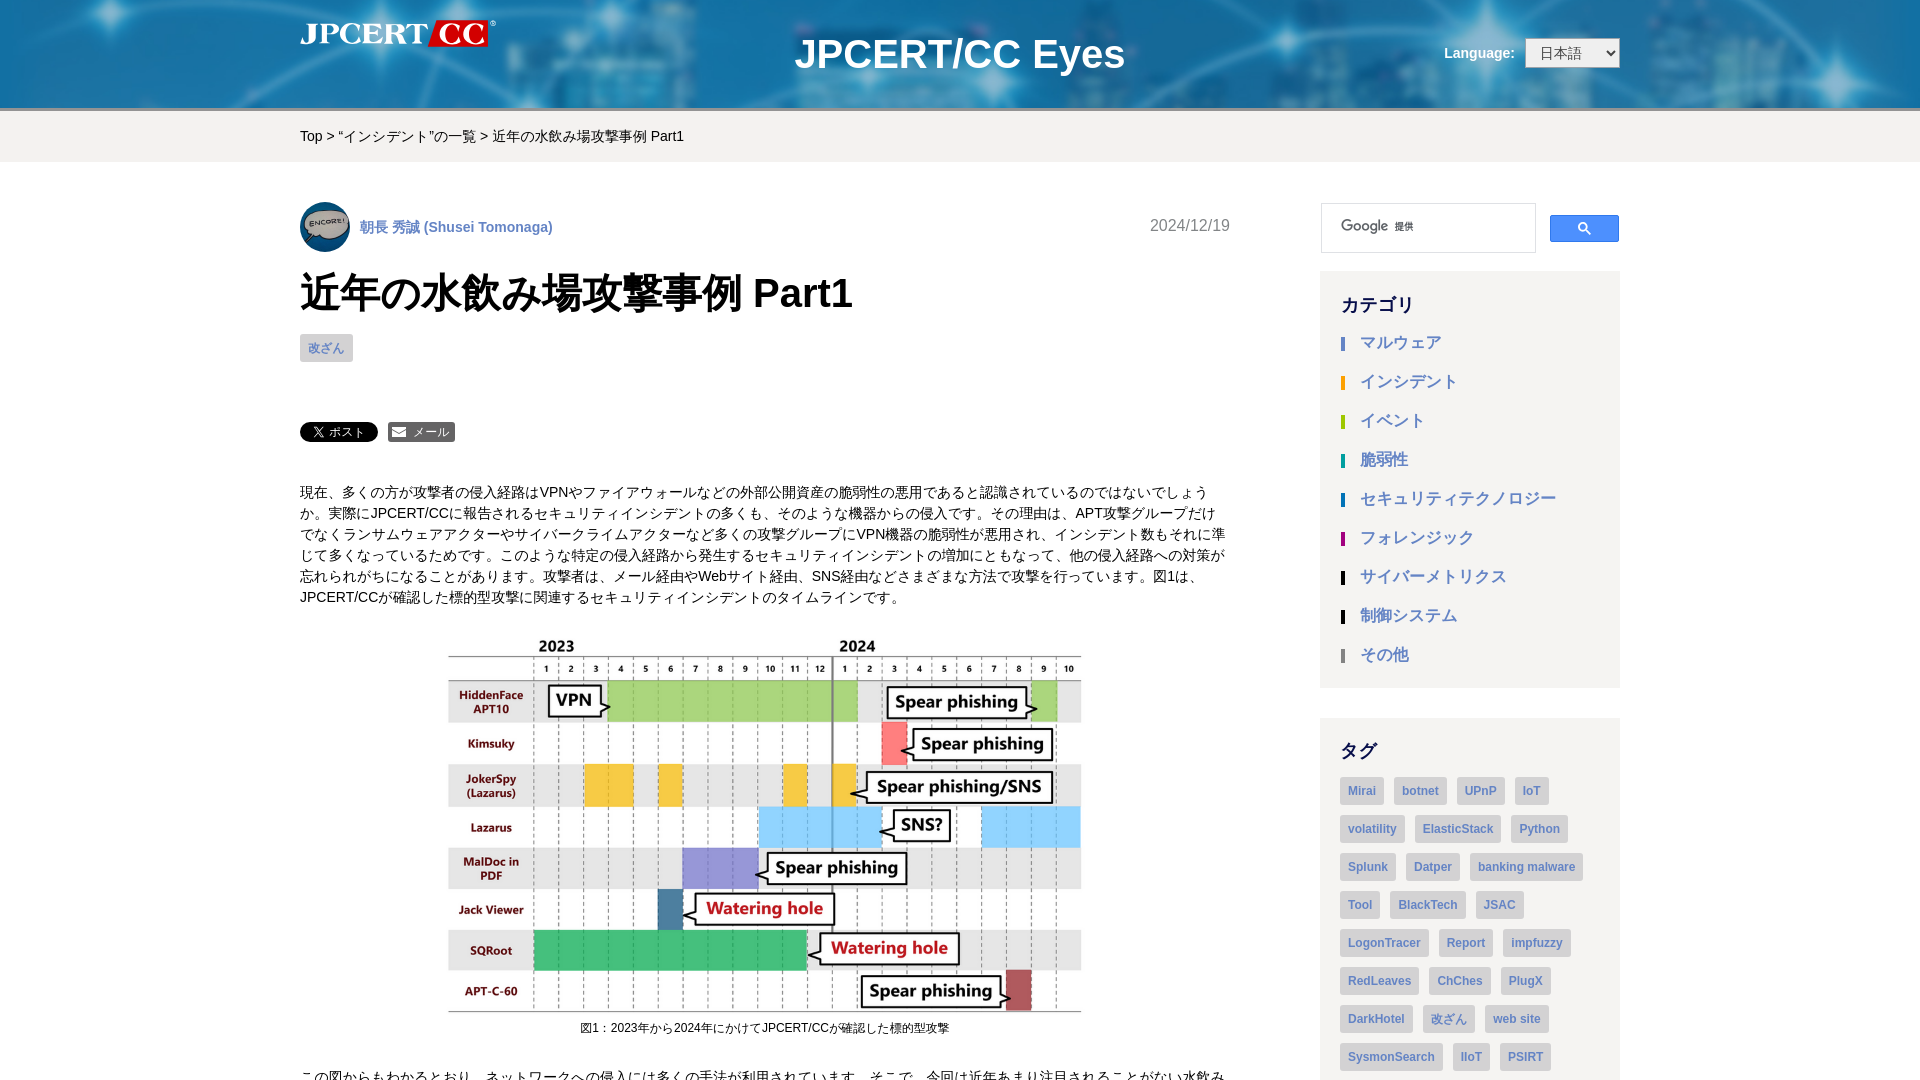The width and height of the screenshot is (1920, 1080).
Task: Open the Language dropdown
Action: (x=1572, y=53)
